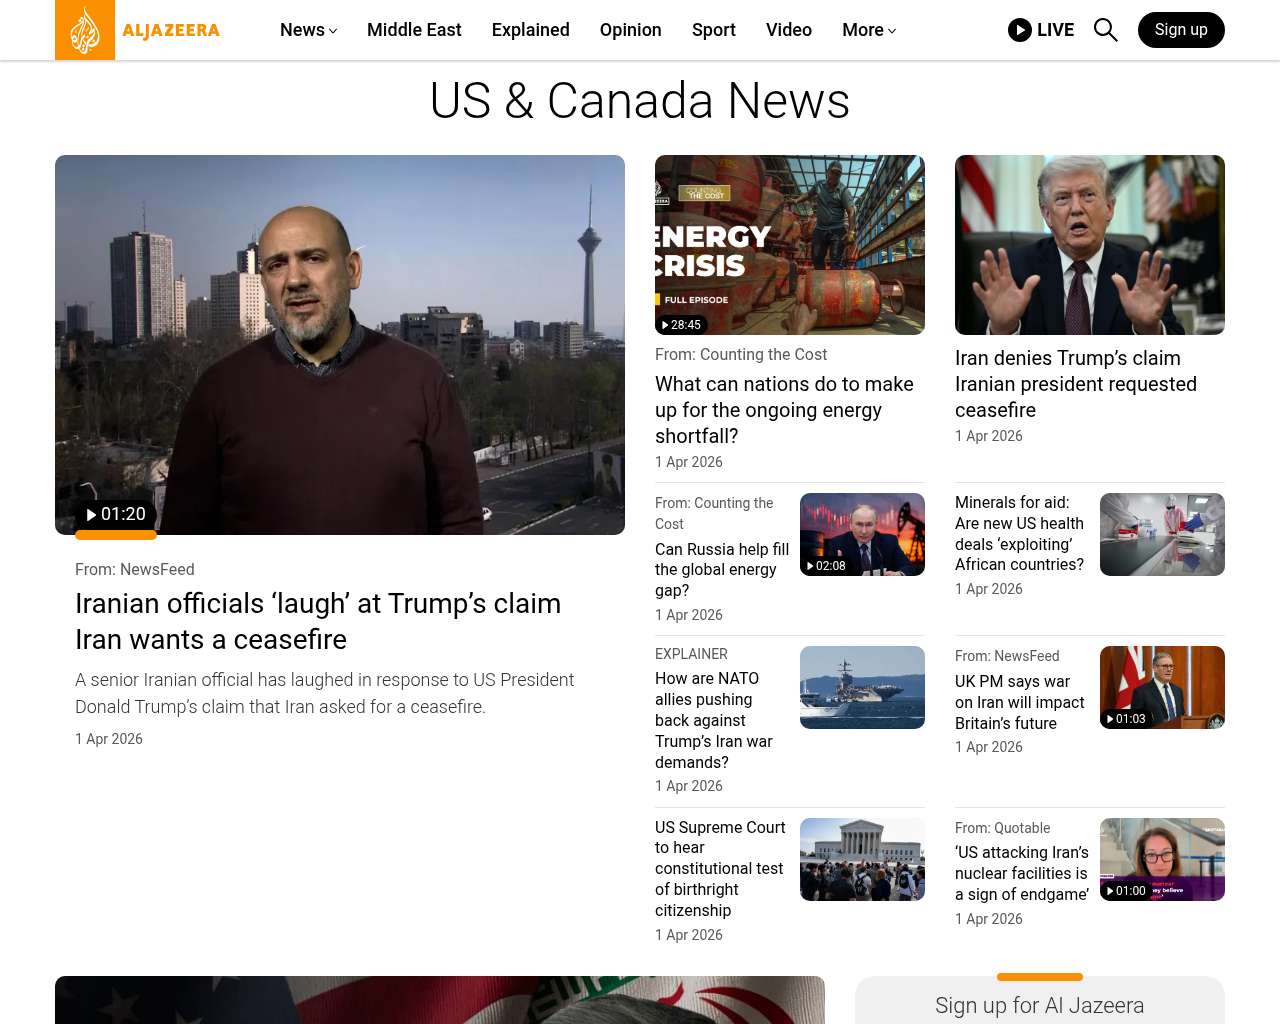The image size is (1280, 1024).
Task: Select Sport in the navigation bar
Action: click(x=713, y=30)
